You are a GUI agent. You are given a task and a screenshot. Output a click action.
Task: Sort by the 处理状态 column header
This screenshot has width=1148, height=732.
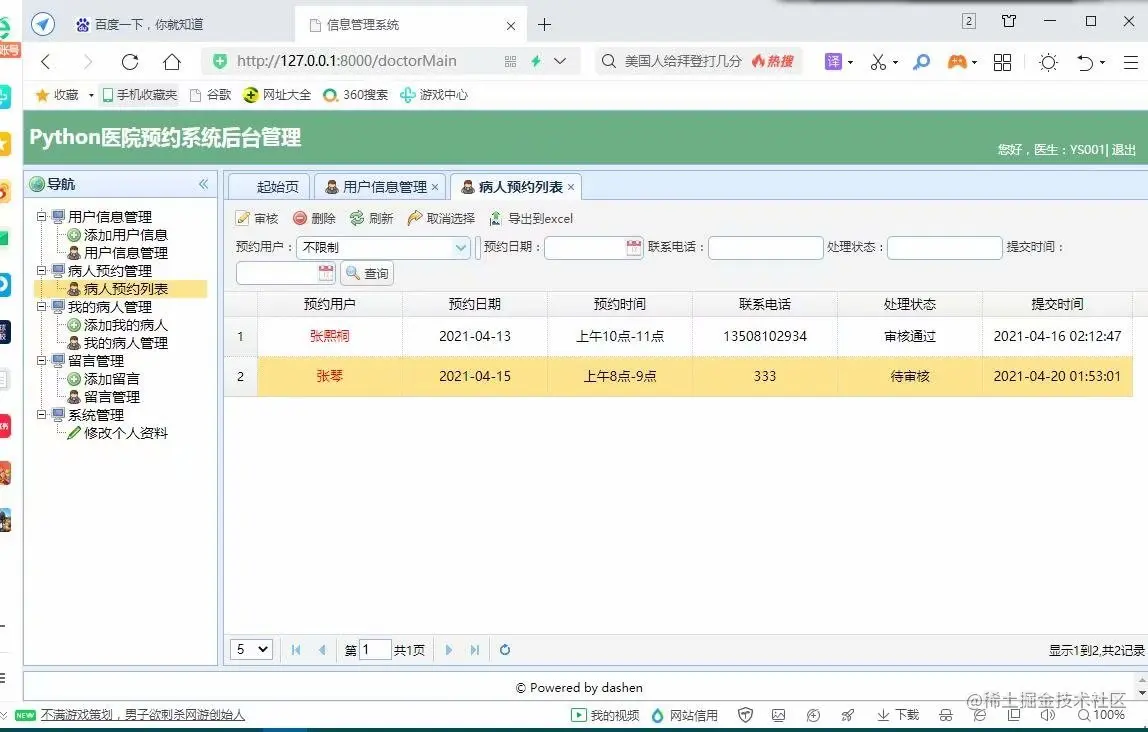pyautogui.click(x=910, y=304)
